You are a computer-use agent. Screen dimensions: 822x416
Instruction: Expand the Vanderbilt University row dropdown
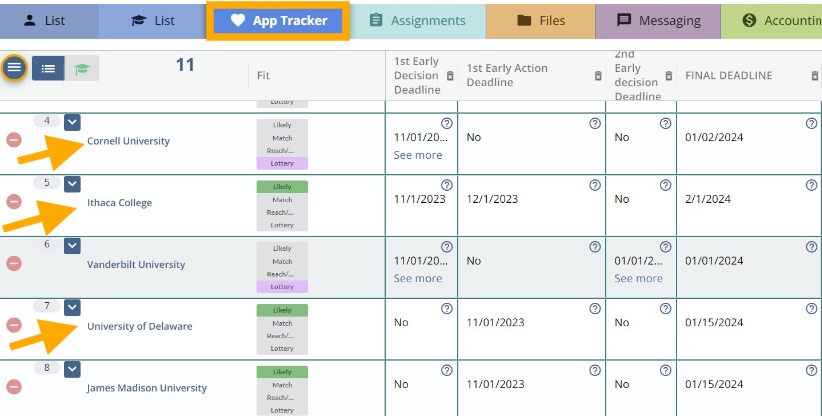72,246
